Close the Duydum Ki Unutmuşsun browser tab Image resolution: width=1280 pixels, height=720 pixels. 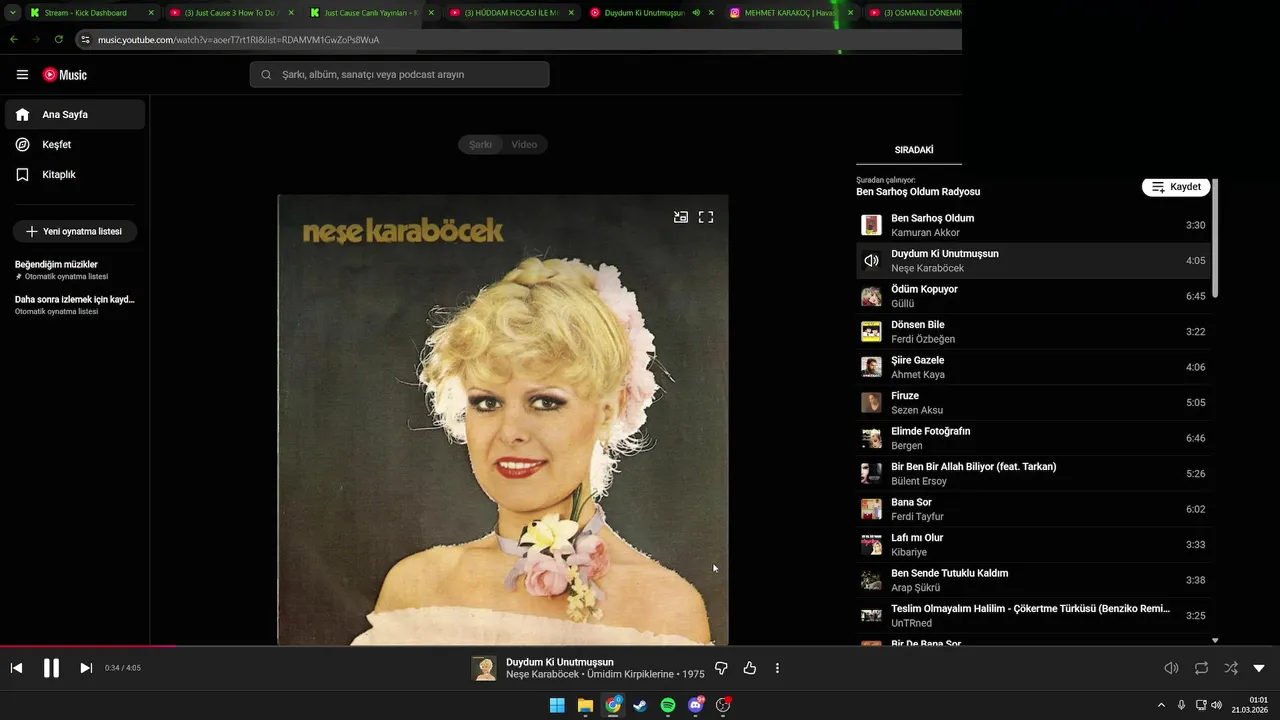pyautogui.click(x=711, y=13)
